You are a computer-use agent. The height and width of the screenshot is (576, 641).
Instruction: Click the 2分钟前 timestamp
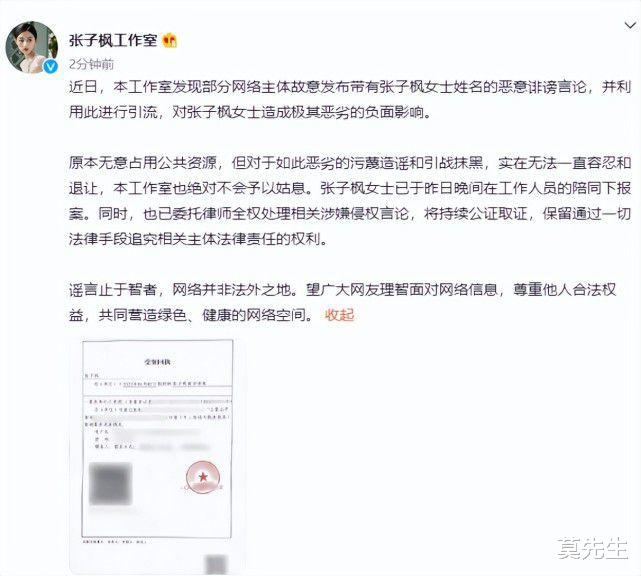[91, 64]
